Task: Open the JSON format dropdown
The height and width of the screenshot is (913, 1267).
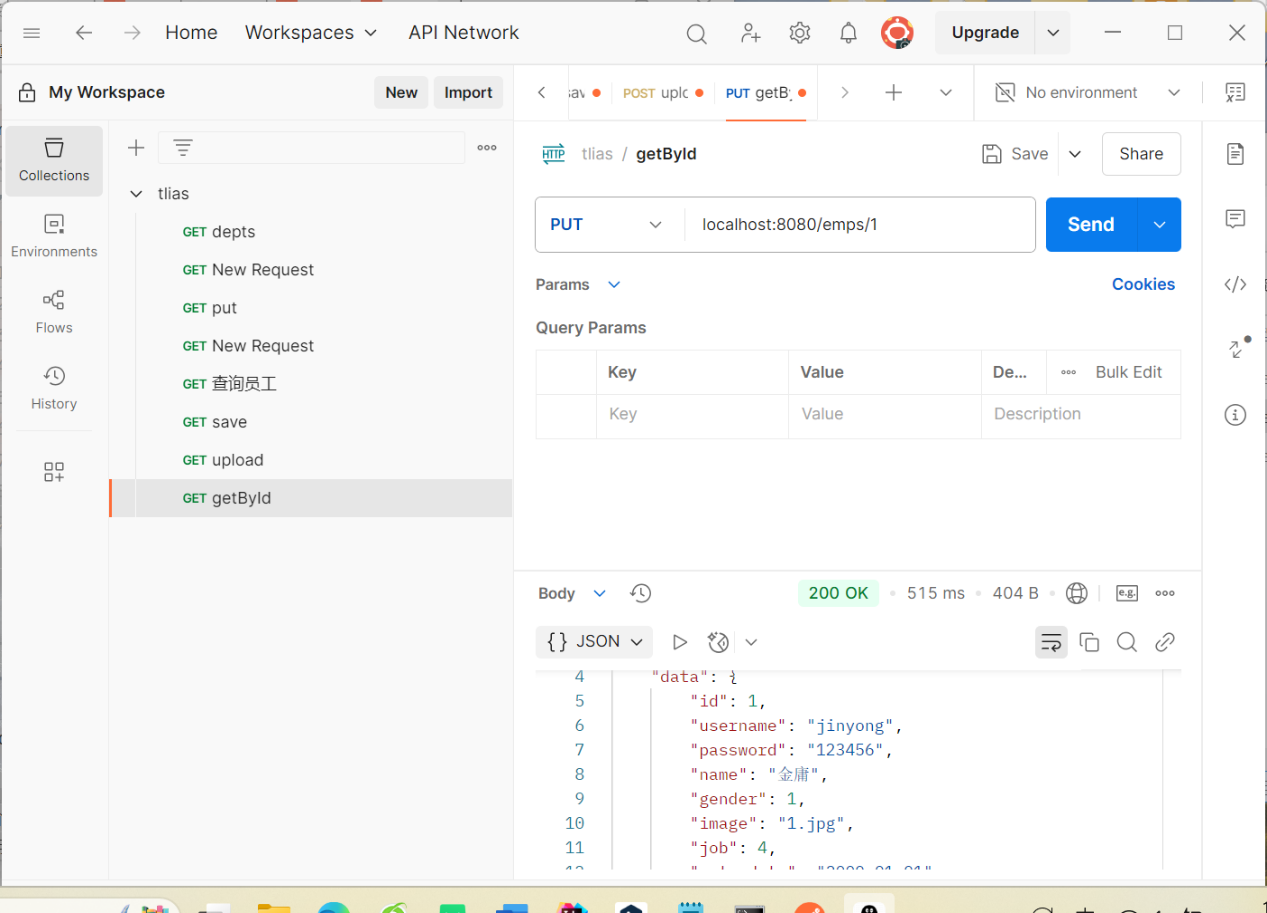Action: click(x=594, y=642)
